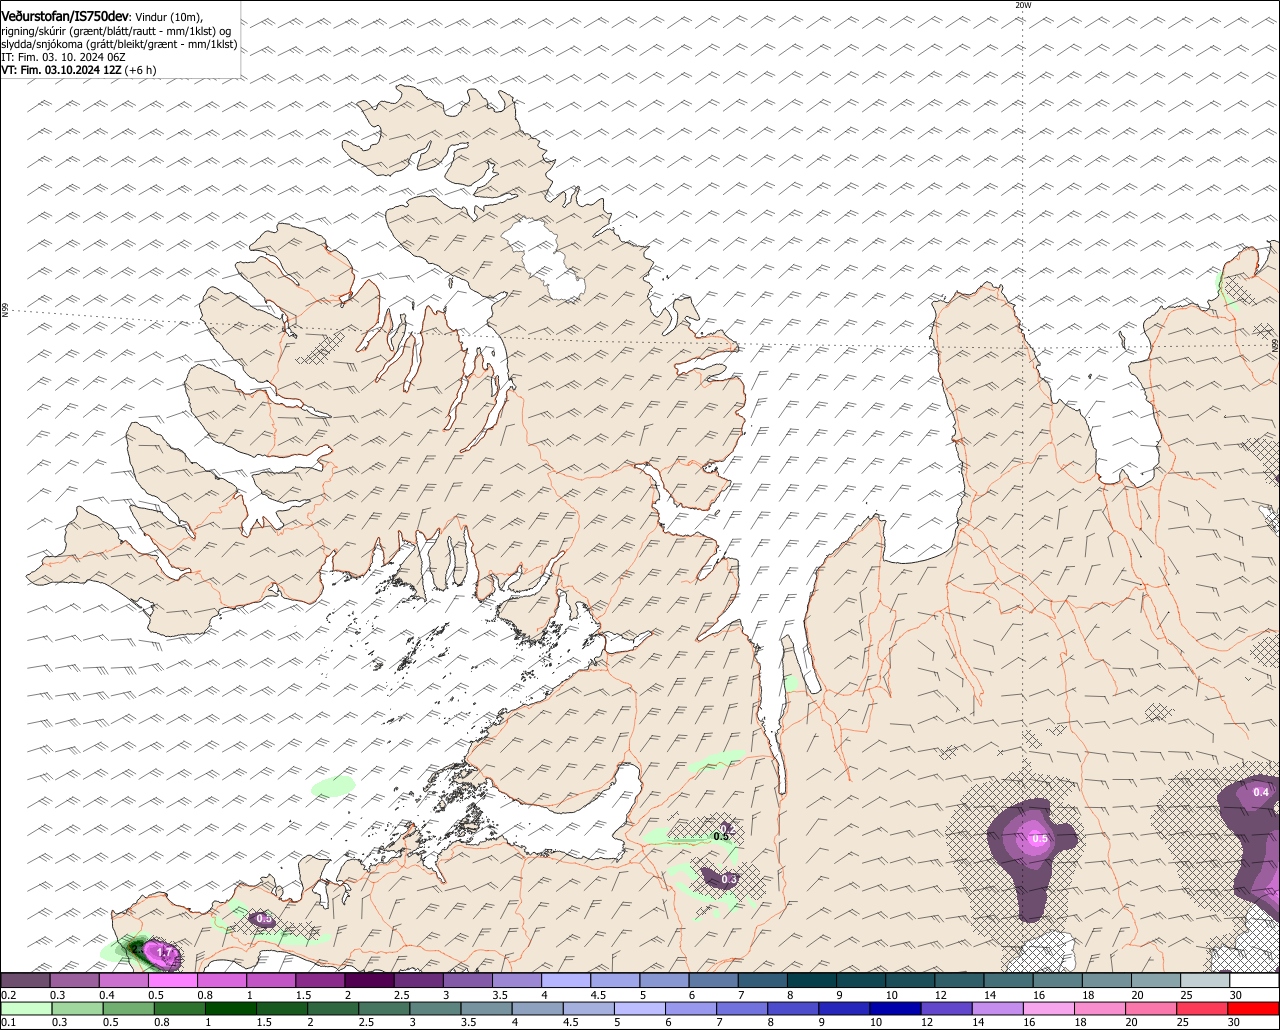The width and height of the screenshot is (1280, 1030).
Task: Select upper scale dark teal swatch between 8 and 9
Action: click(x=812, y=980)
